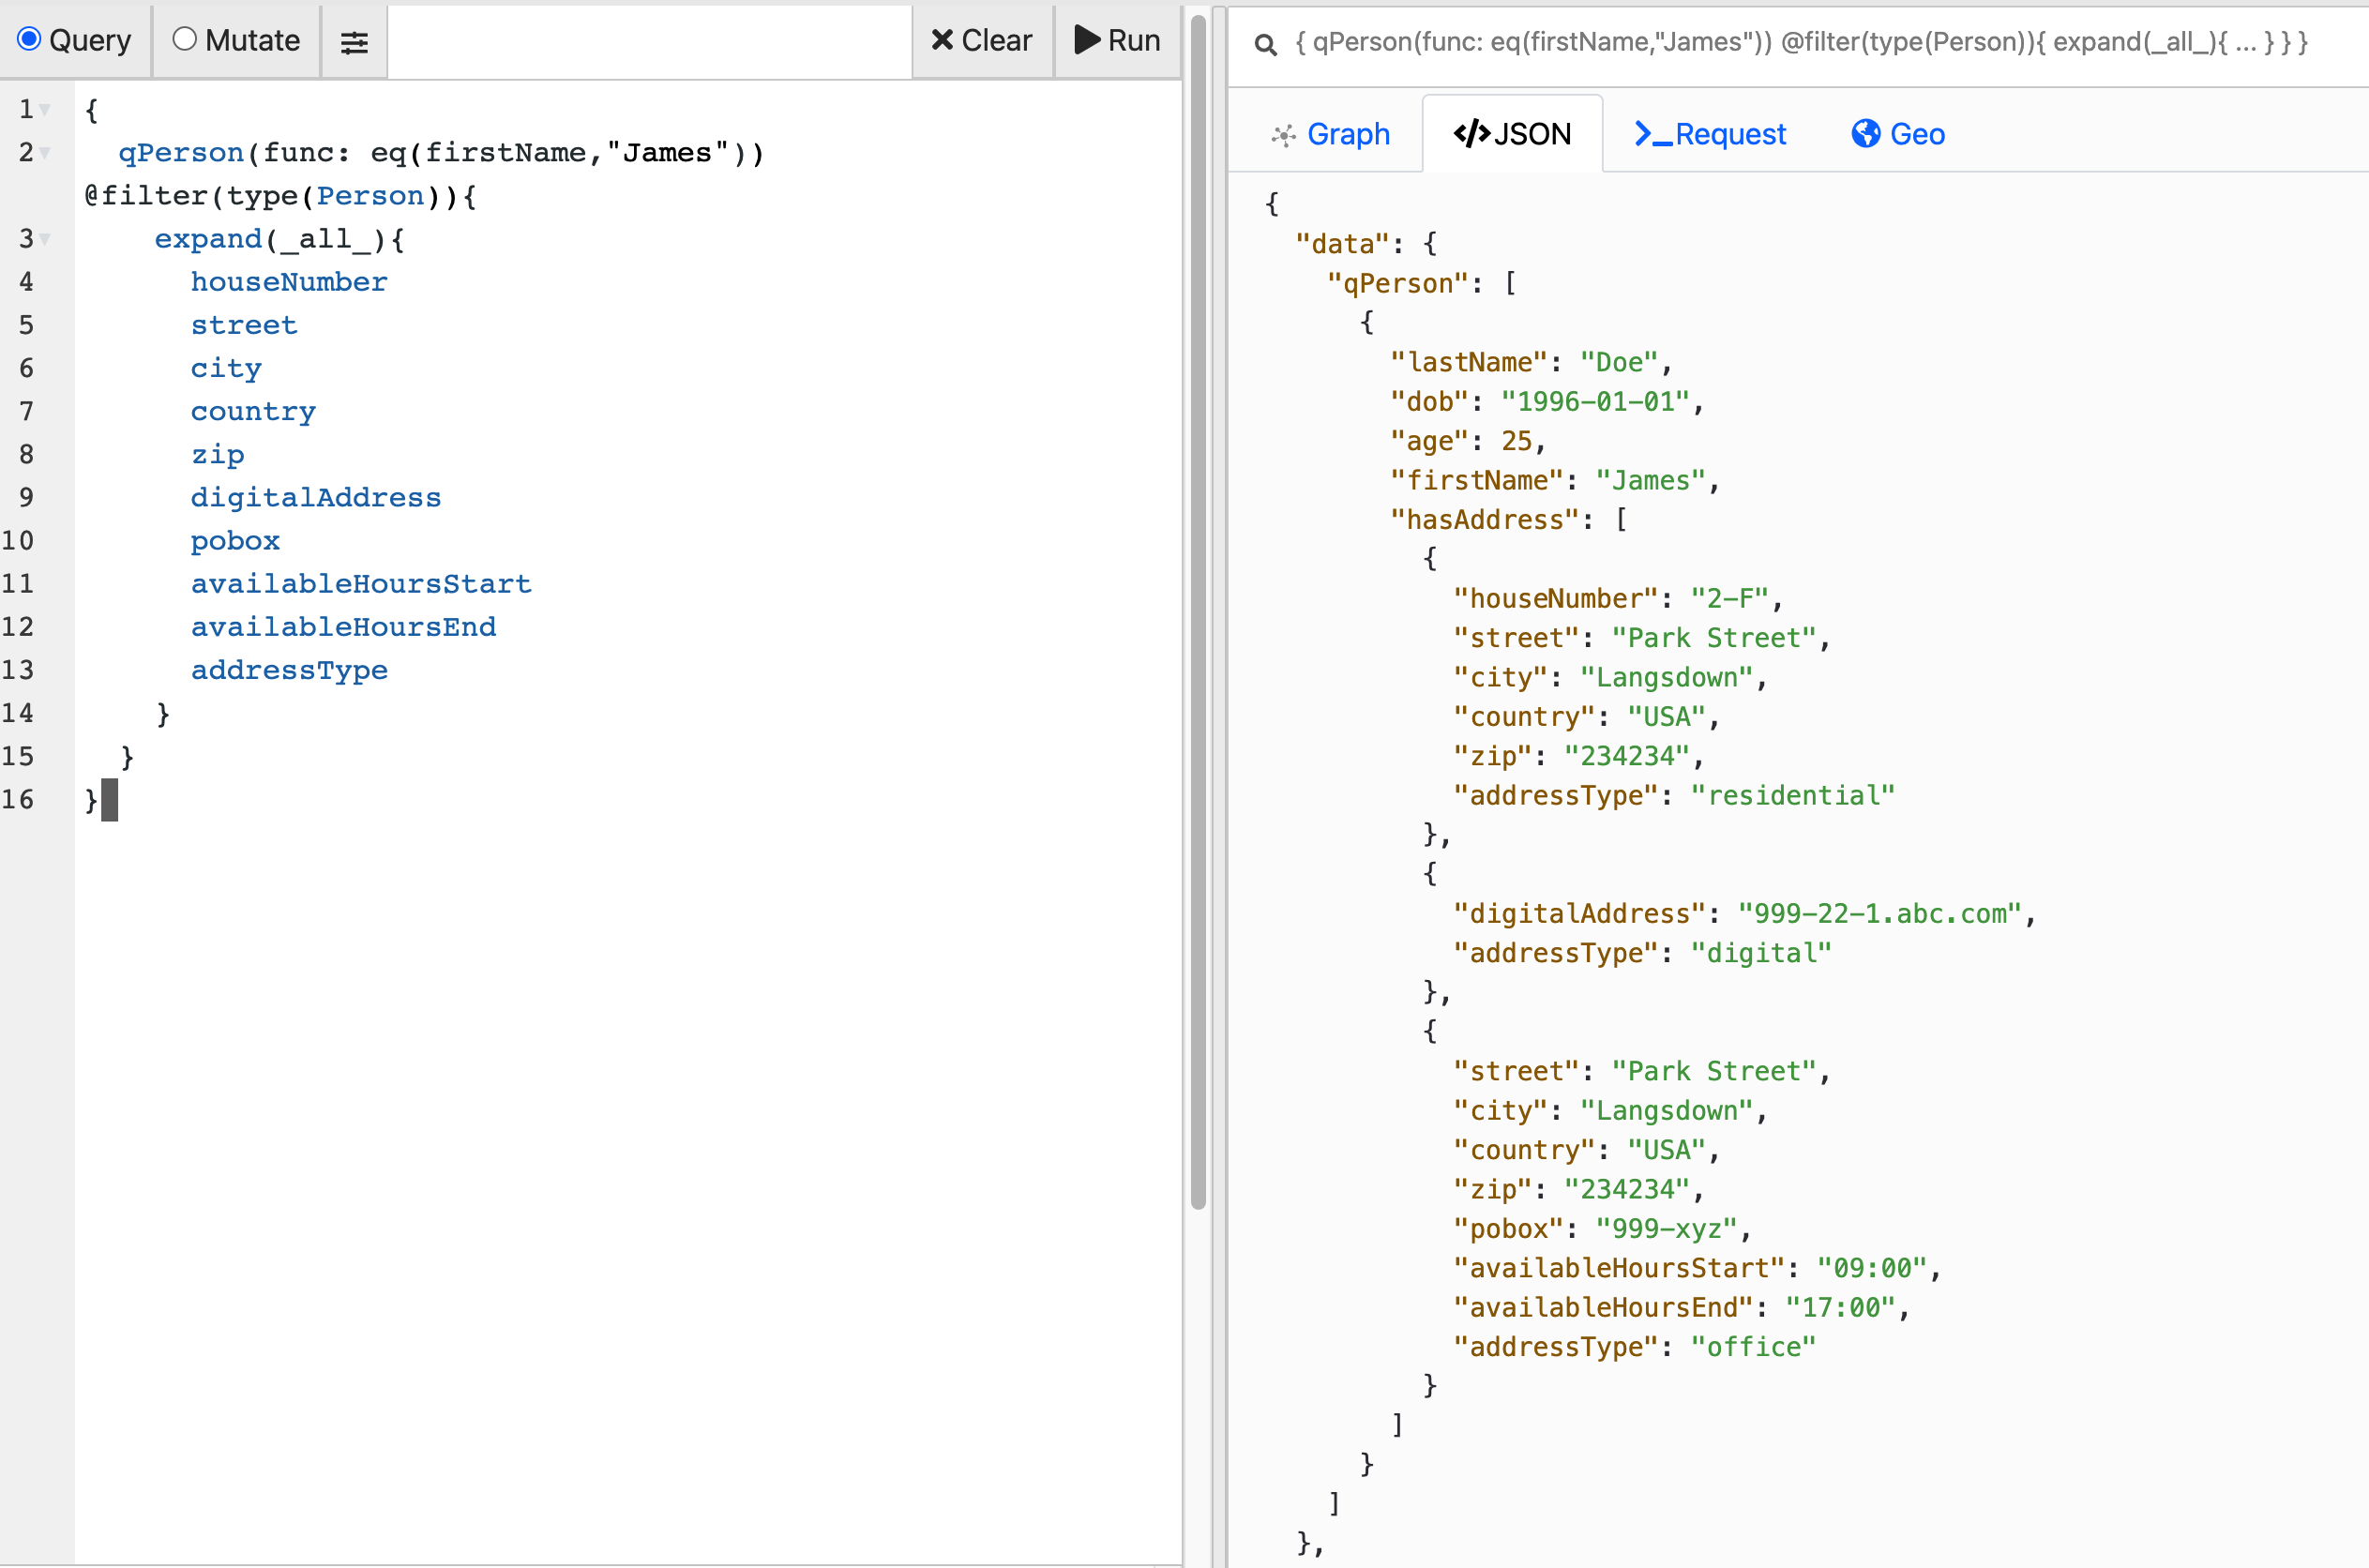This screenshot has height=1568, width=2369.
Task: Click the "James" firstName value in JSON
Action: [x=1651, y=480]
